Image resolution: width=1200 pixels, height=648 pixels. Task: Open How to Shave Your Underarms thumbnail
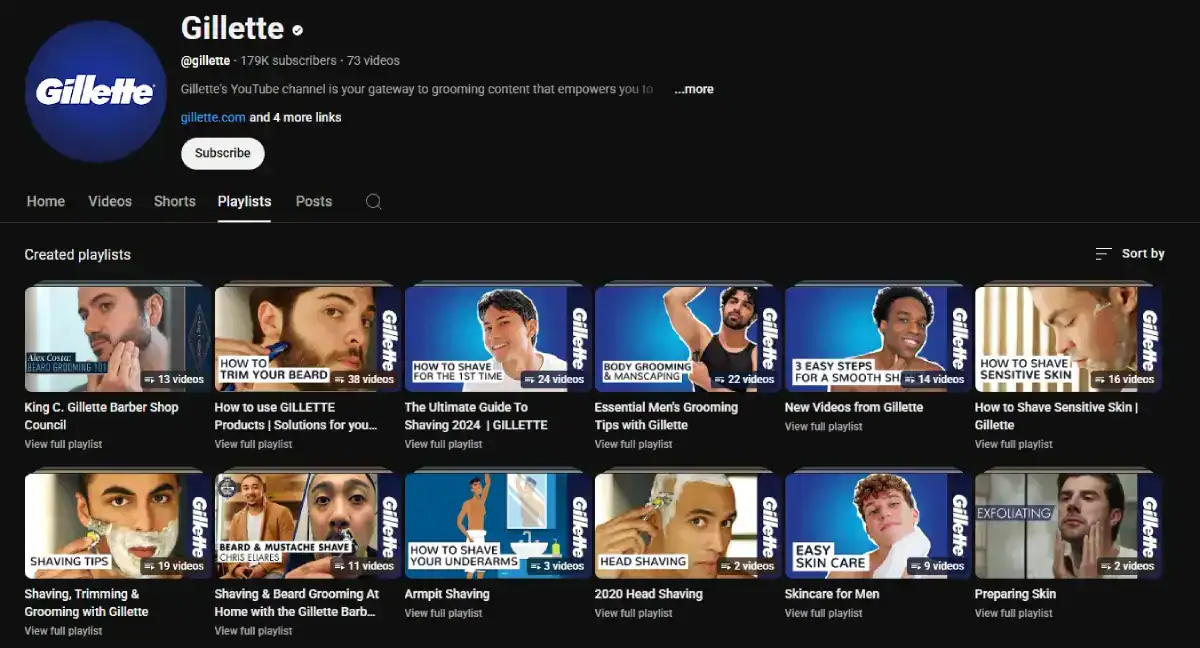(498, 526)
